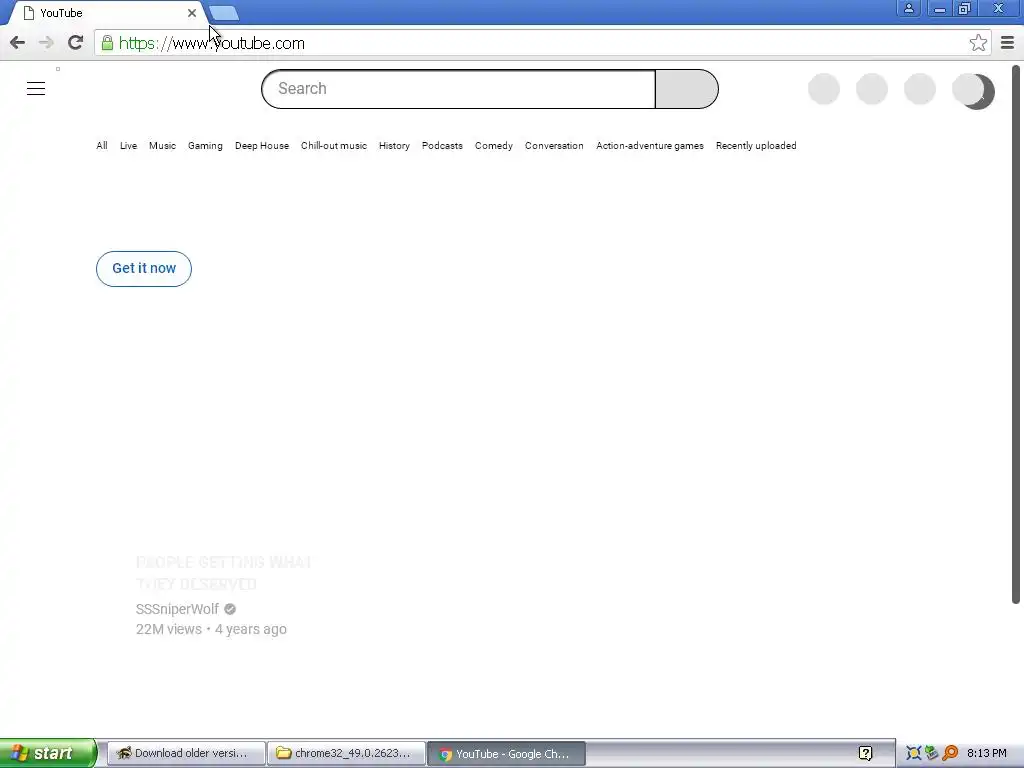Select the Action-adventure games filter chip
Viewport: 1024px width, 768px height.
click(650, 146)
